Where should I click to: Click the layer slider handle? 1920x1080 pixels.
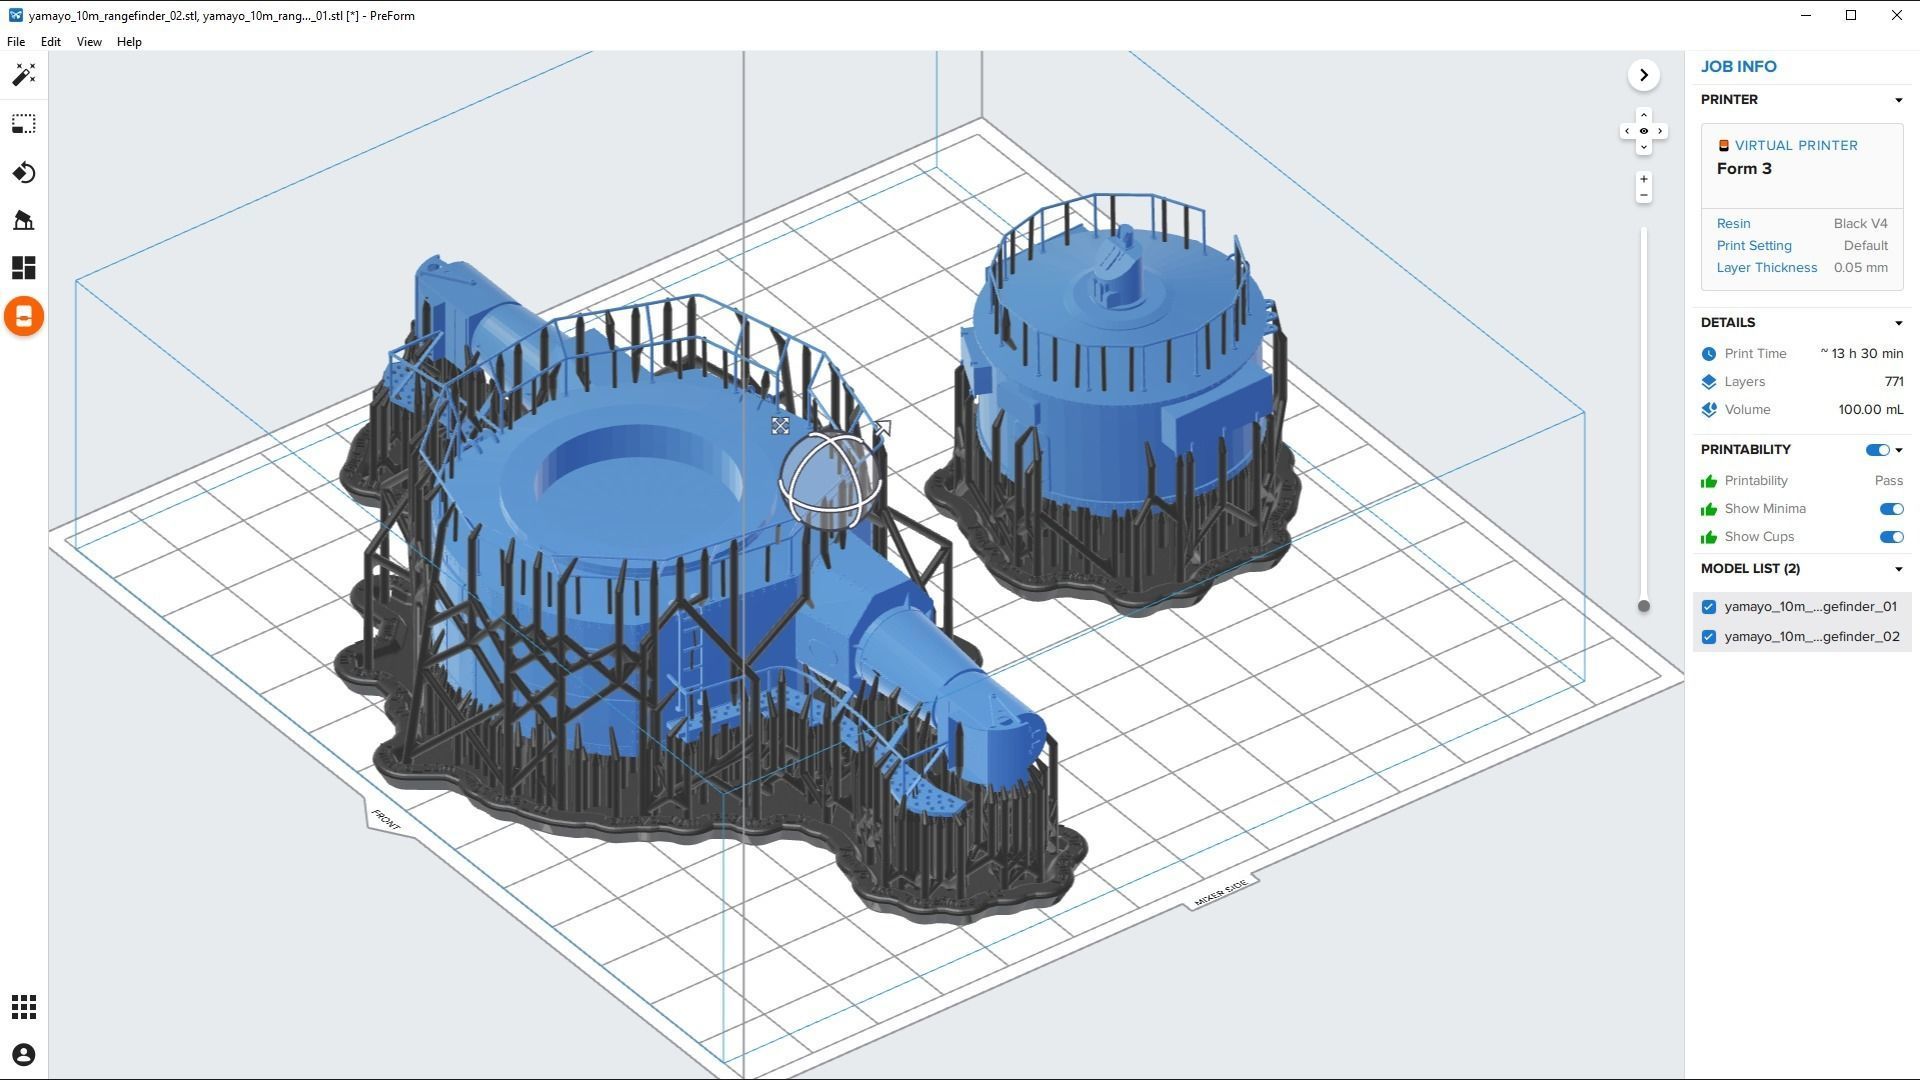tap(1643, 606)
